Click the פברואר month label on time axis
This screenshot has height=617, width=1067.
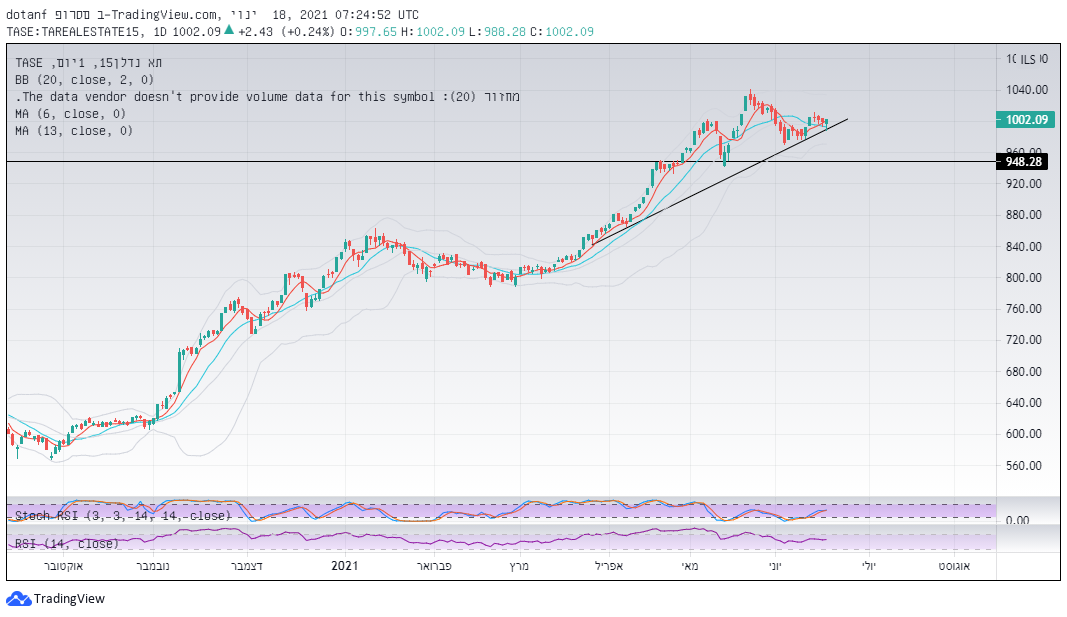(434, 566)
